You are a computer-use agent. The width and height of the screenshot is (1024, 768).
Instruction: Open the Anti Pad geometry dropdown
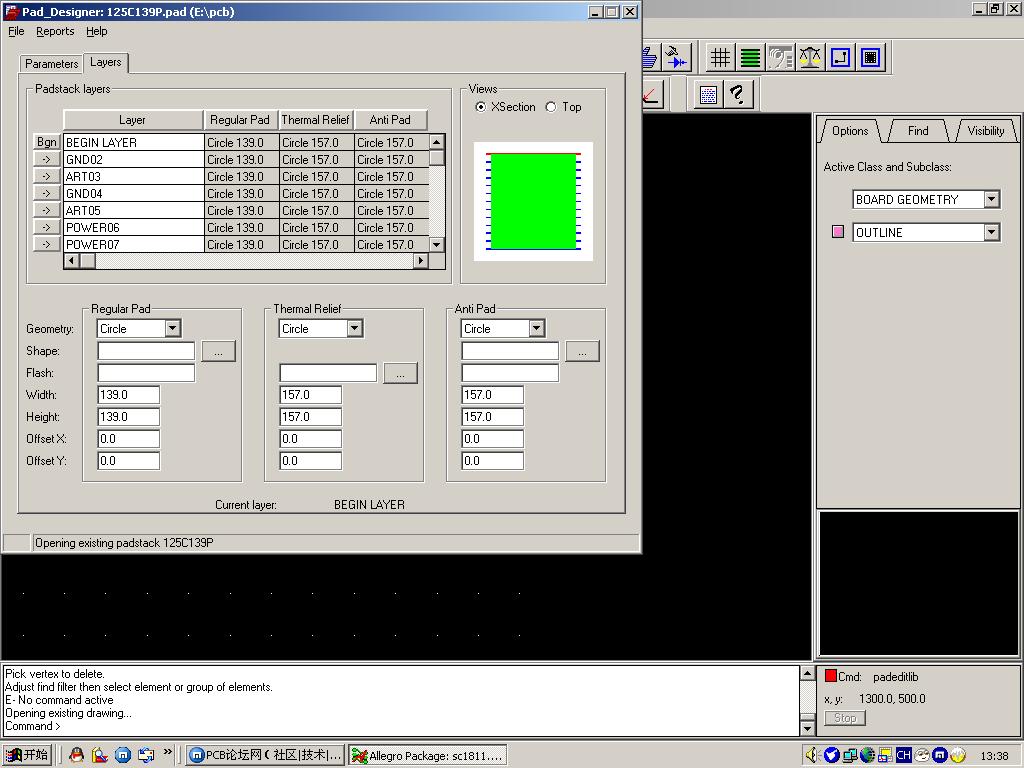coord(536,329)
